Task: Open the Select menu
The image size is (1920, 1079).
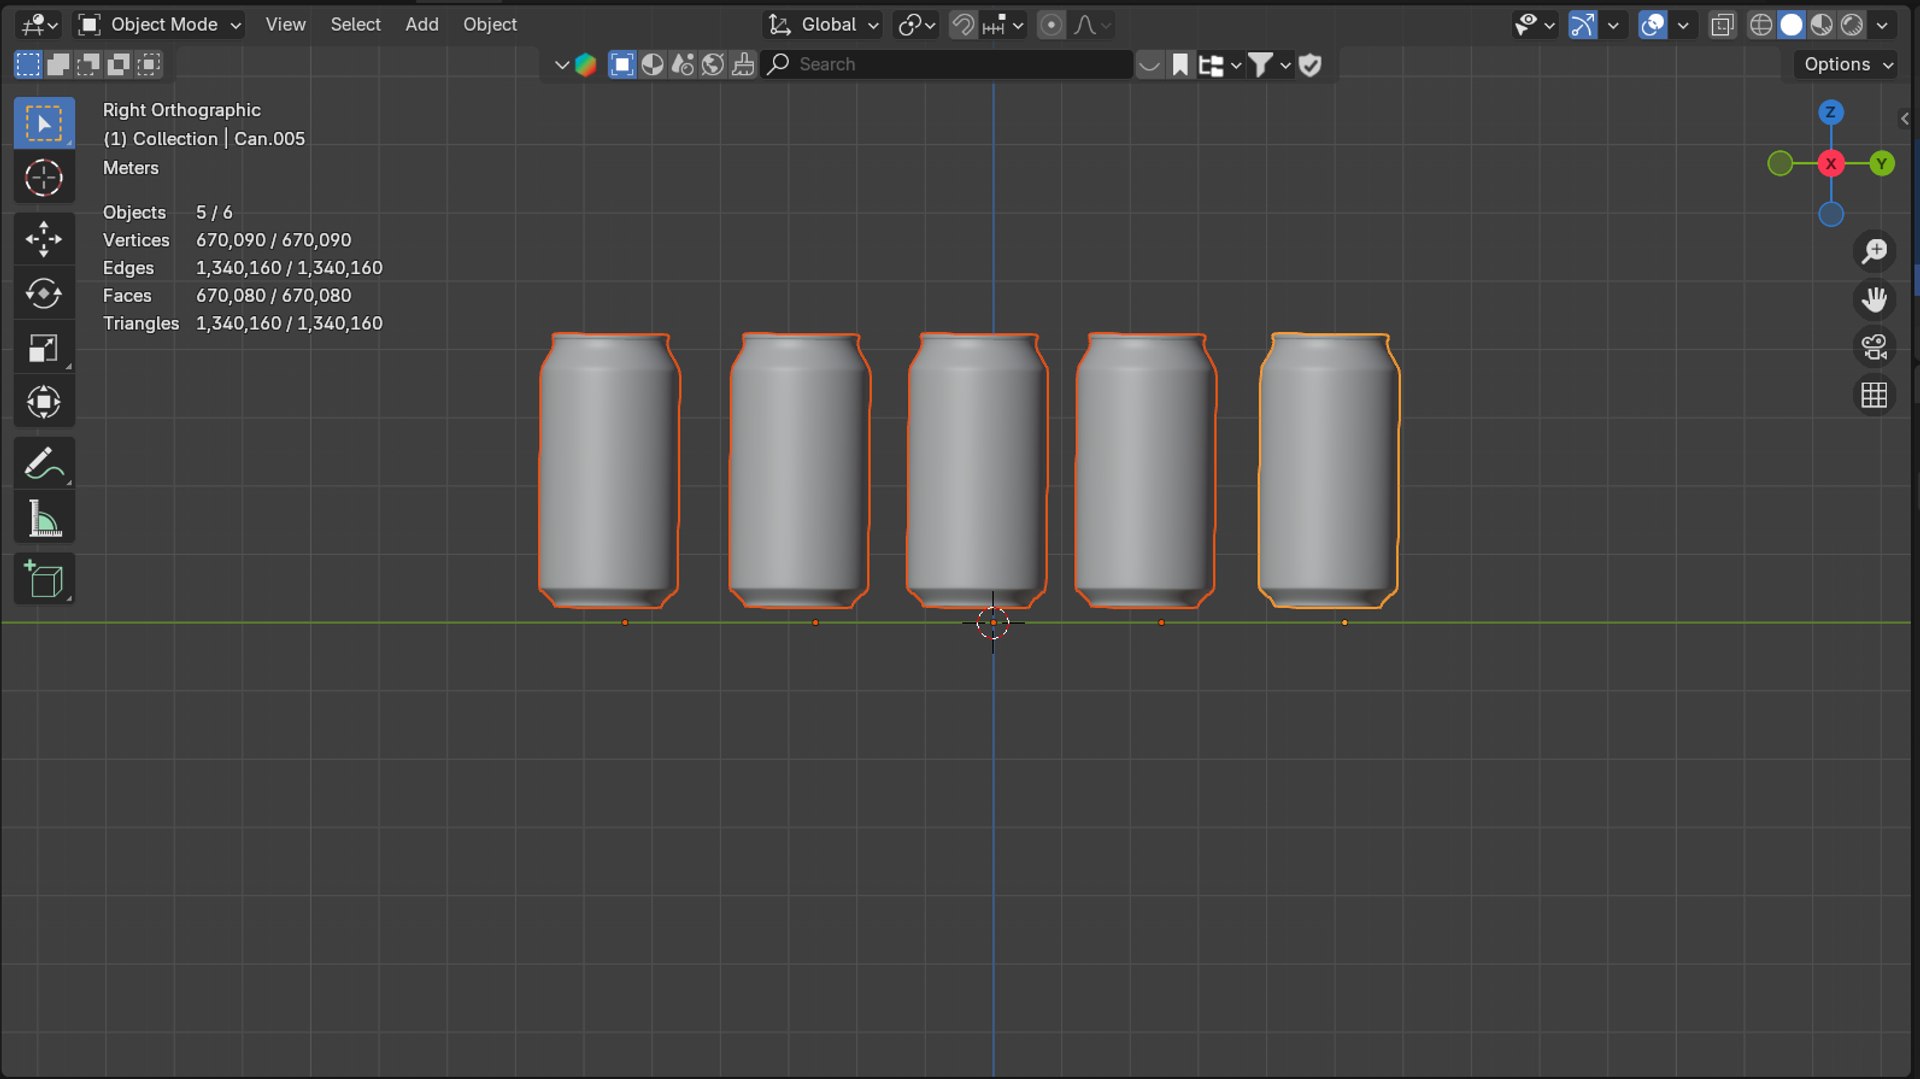Action: [355, 25]
